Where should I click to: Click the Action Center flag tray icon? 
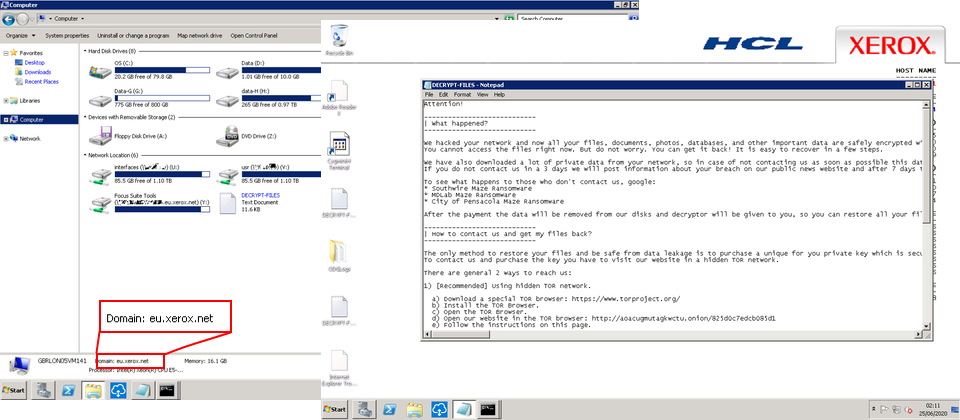click(x=884, y=409)
